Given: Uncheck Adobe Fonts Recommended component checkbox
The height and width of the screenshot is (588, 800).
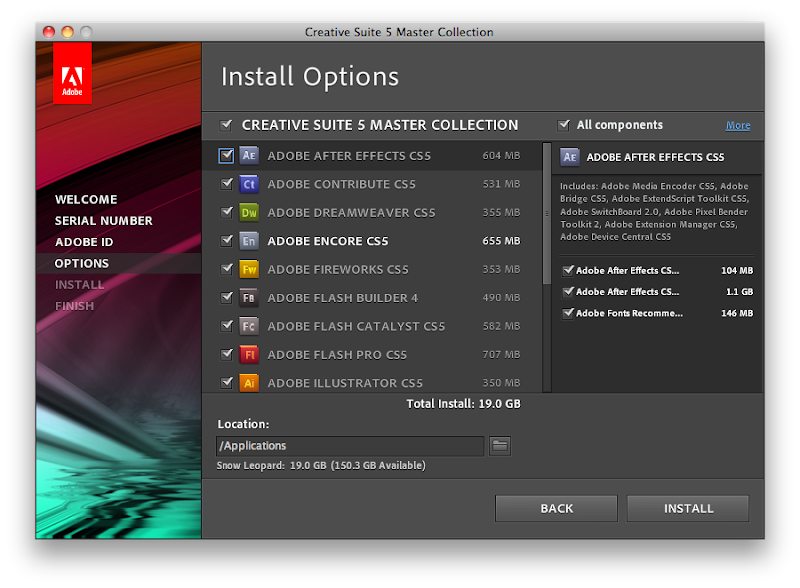Looking at the screenshot, I should (568, 313).
